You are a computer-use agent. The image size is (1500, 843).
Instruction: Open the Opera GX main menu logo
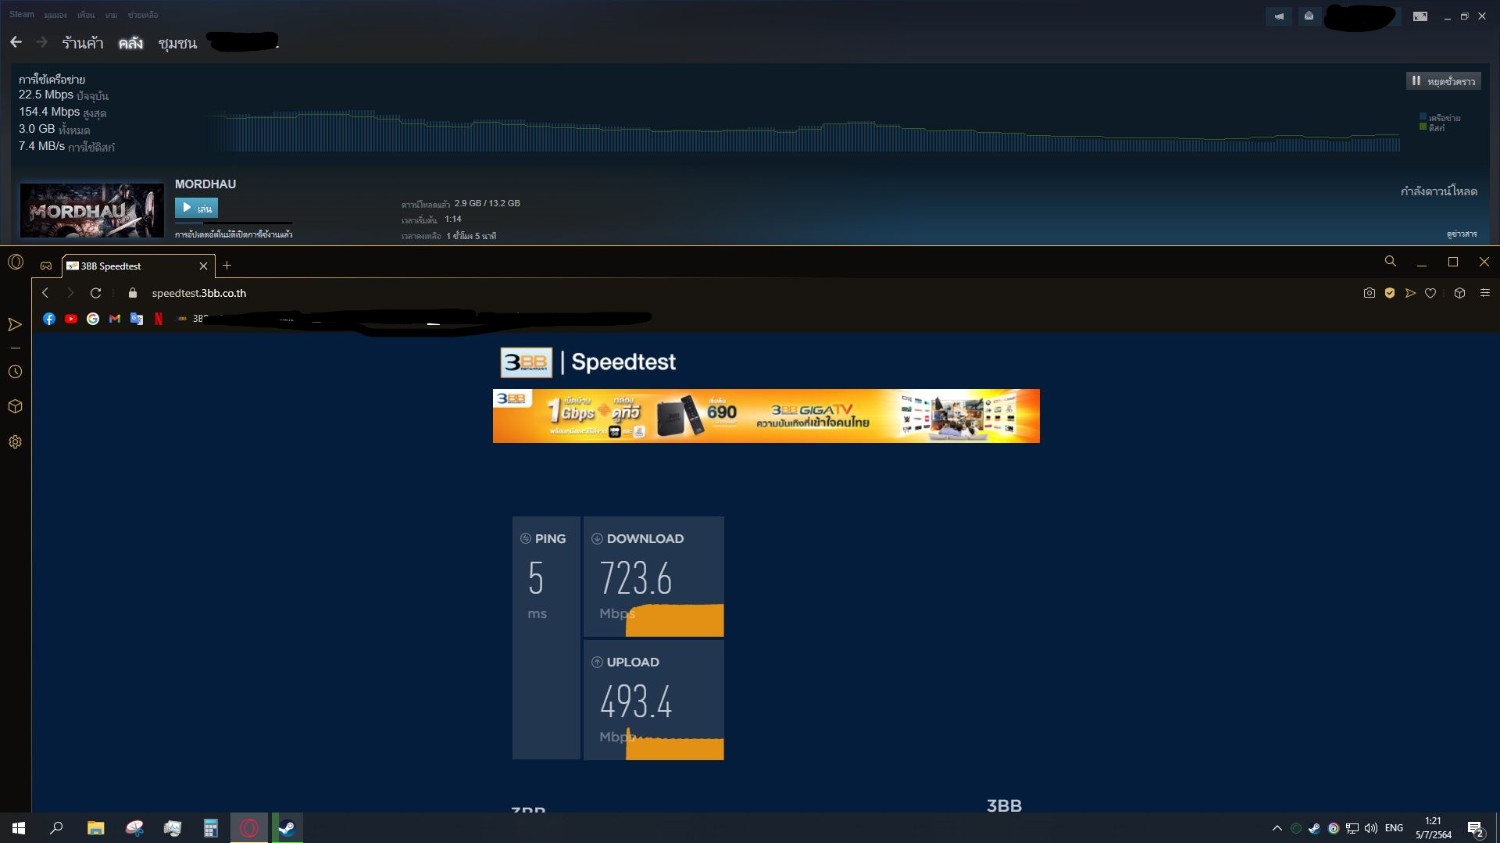16,262
